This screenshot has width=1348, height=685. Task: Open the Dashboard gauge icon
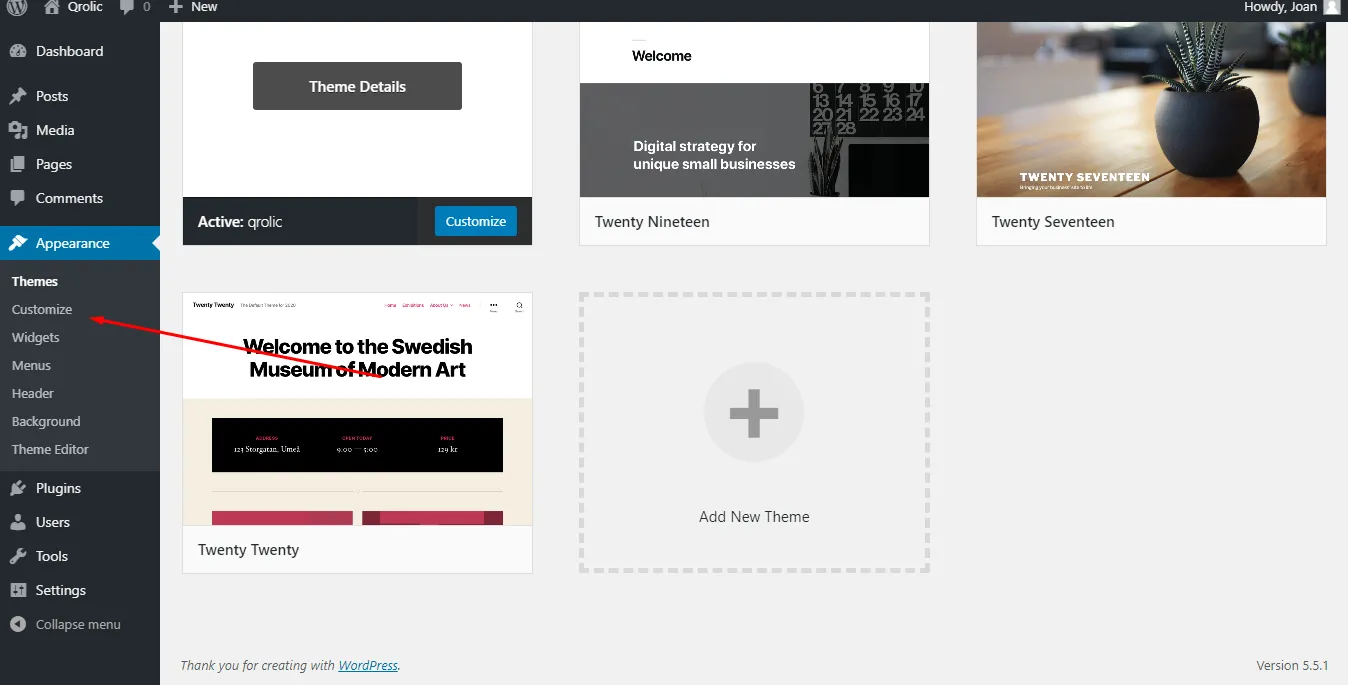coord(17,51)
